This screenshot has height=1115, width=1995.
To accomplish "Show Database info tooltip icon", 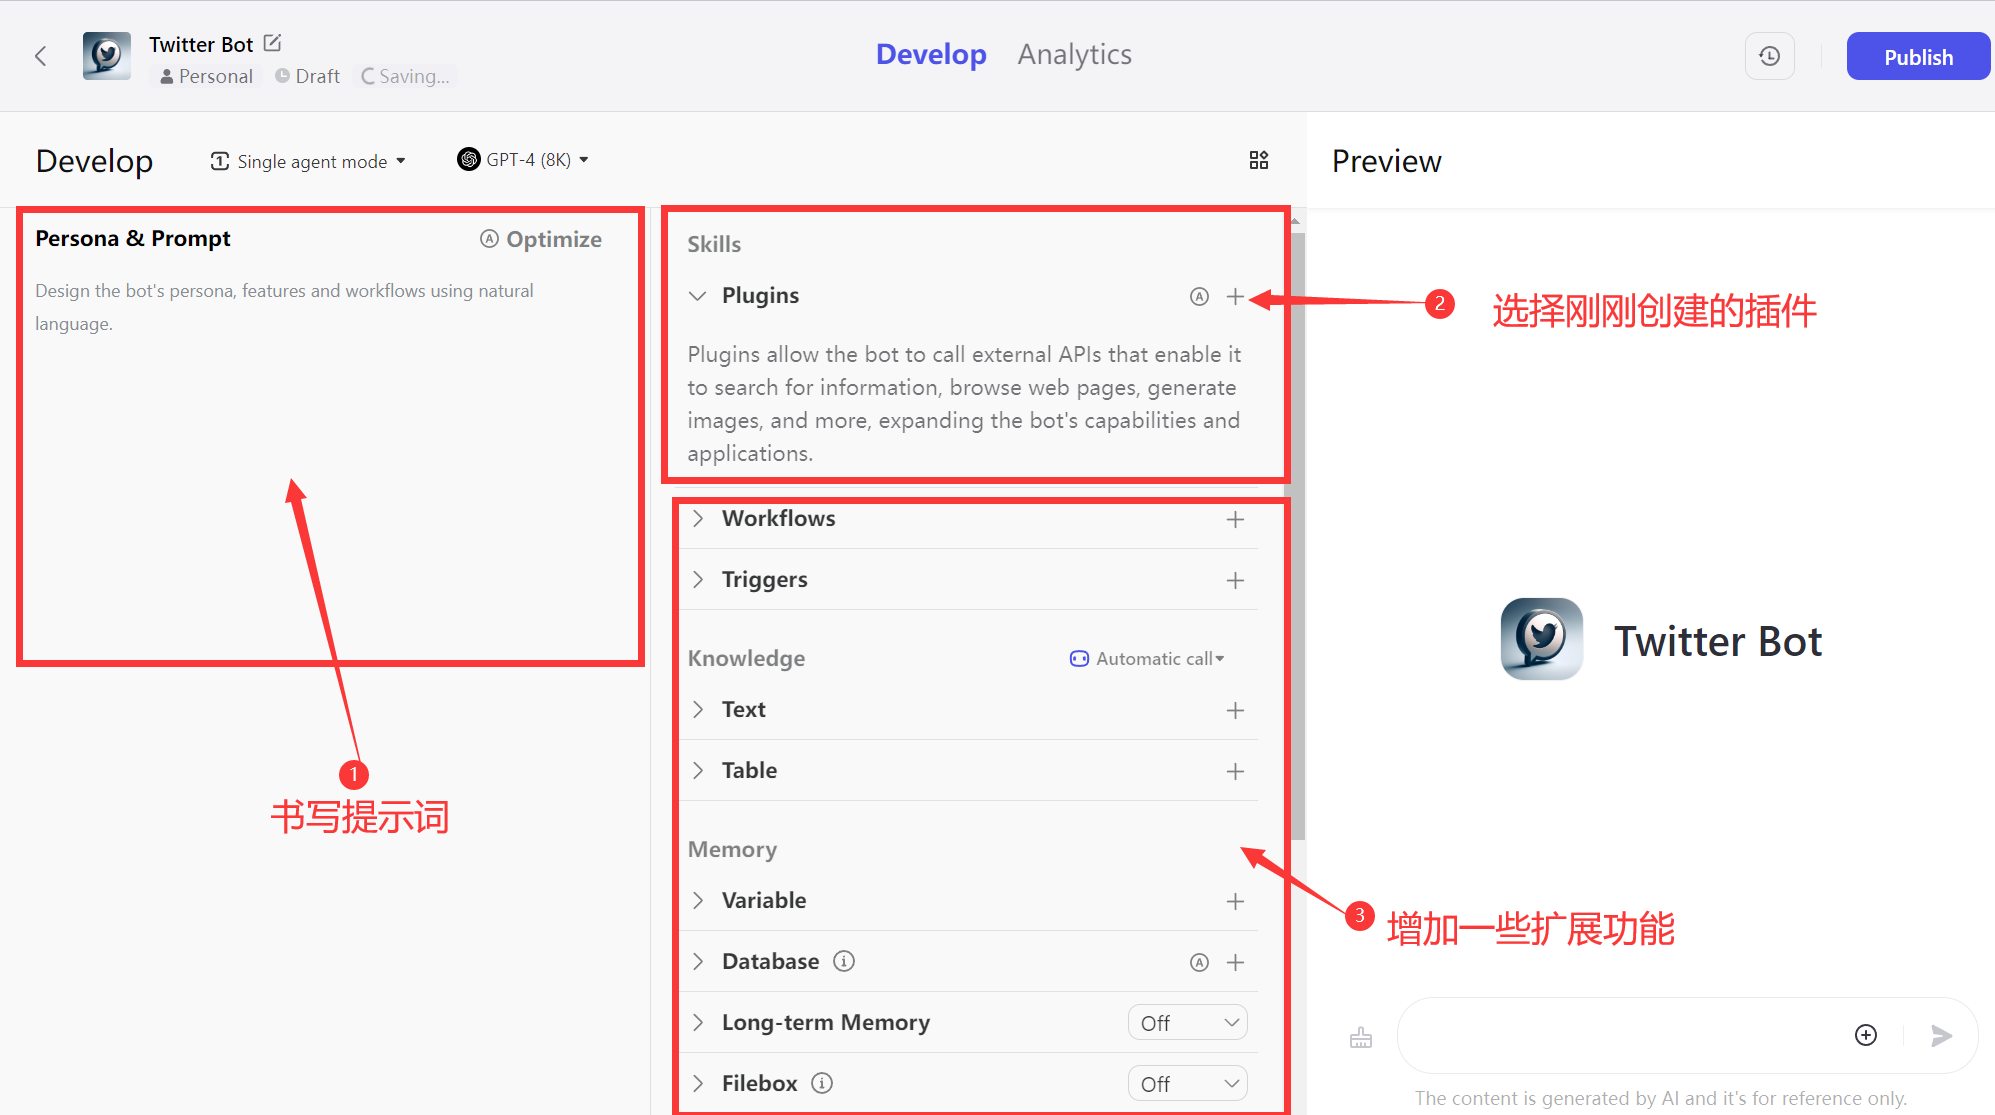I will pos(844,961).
